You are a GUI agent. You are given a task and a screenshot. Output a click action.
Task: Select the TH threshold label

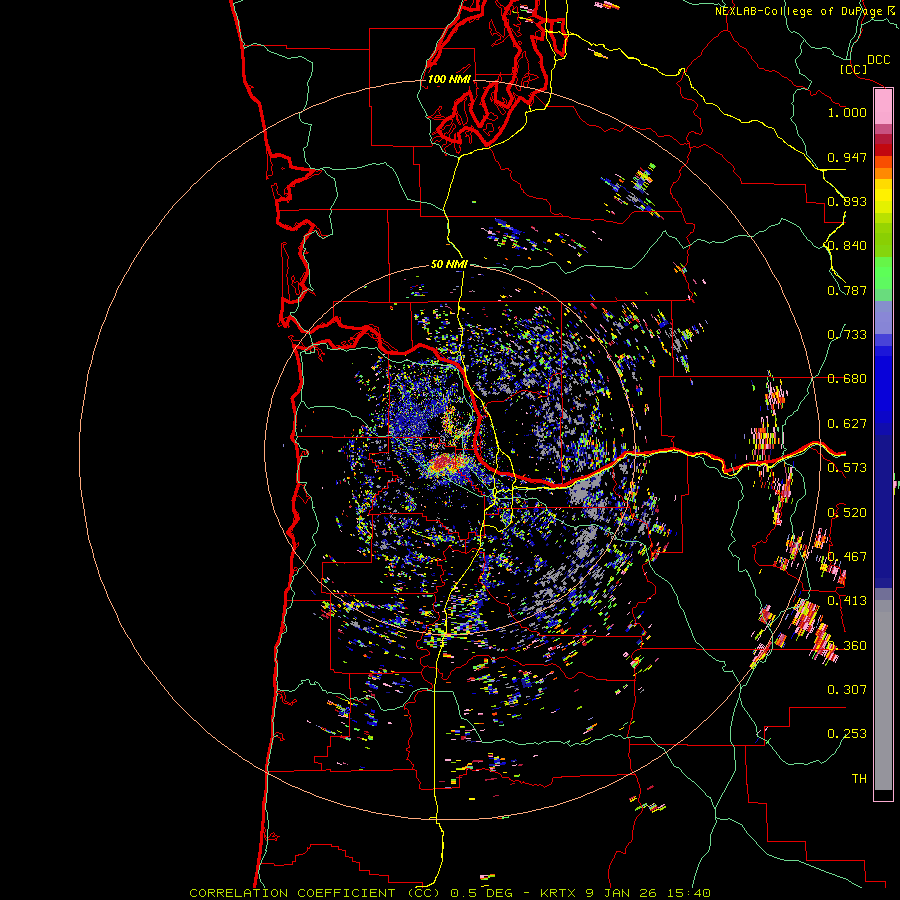[859, 779]
